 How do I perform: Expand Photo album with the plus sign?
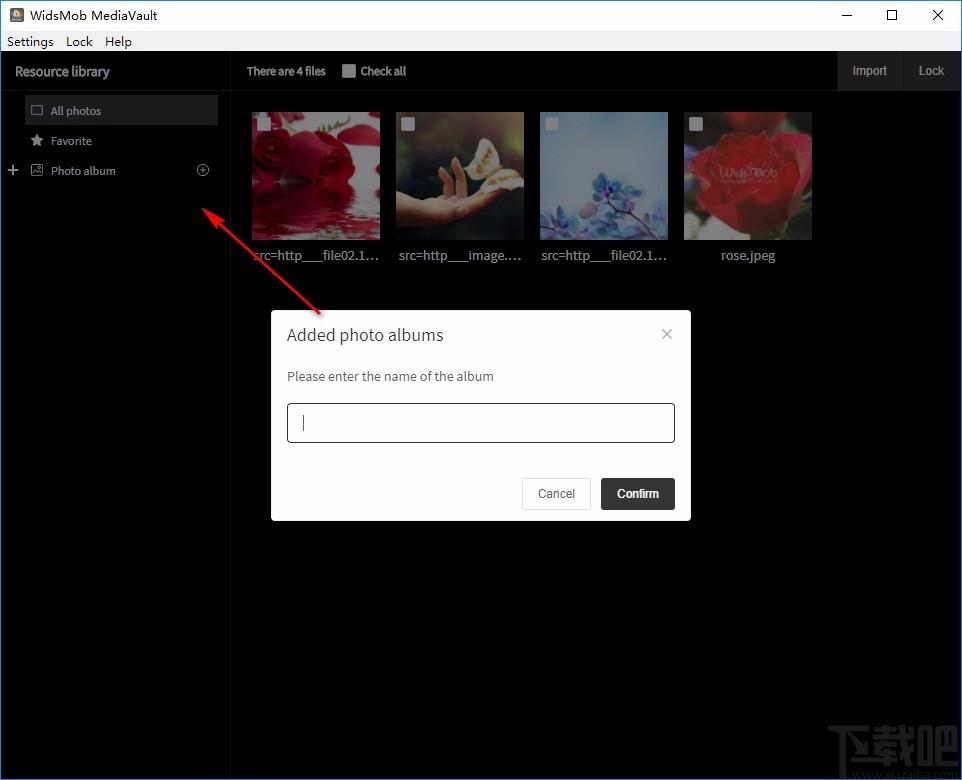coord(13,170)
